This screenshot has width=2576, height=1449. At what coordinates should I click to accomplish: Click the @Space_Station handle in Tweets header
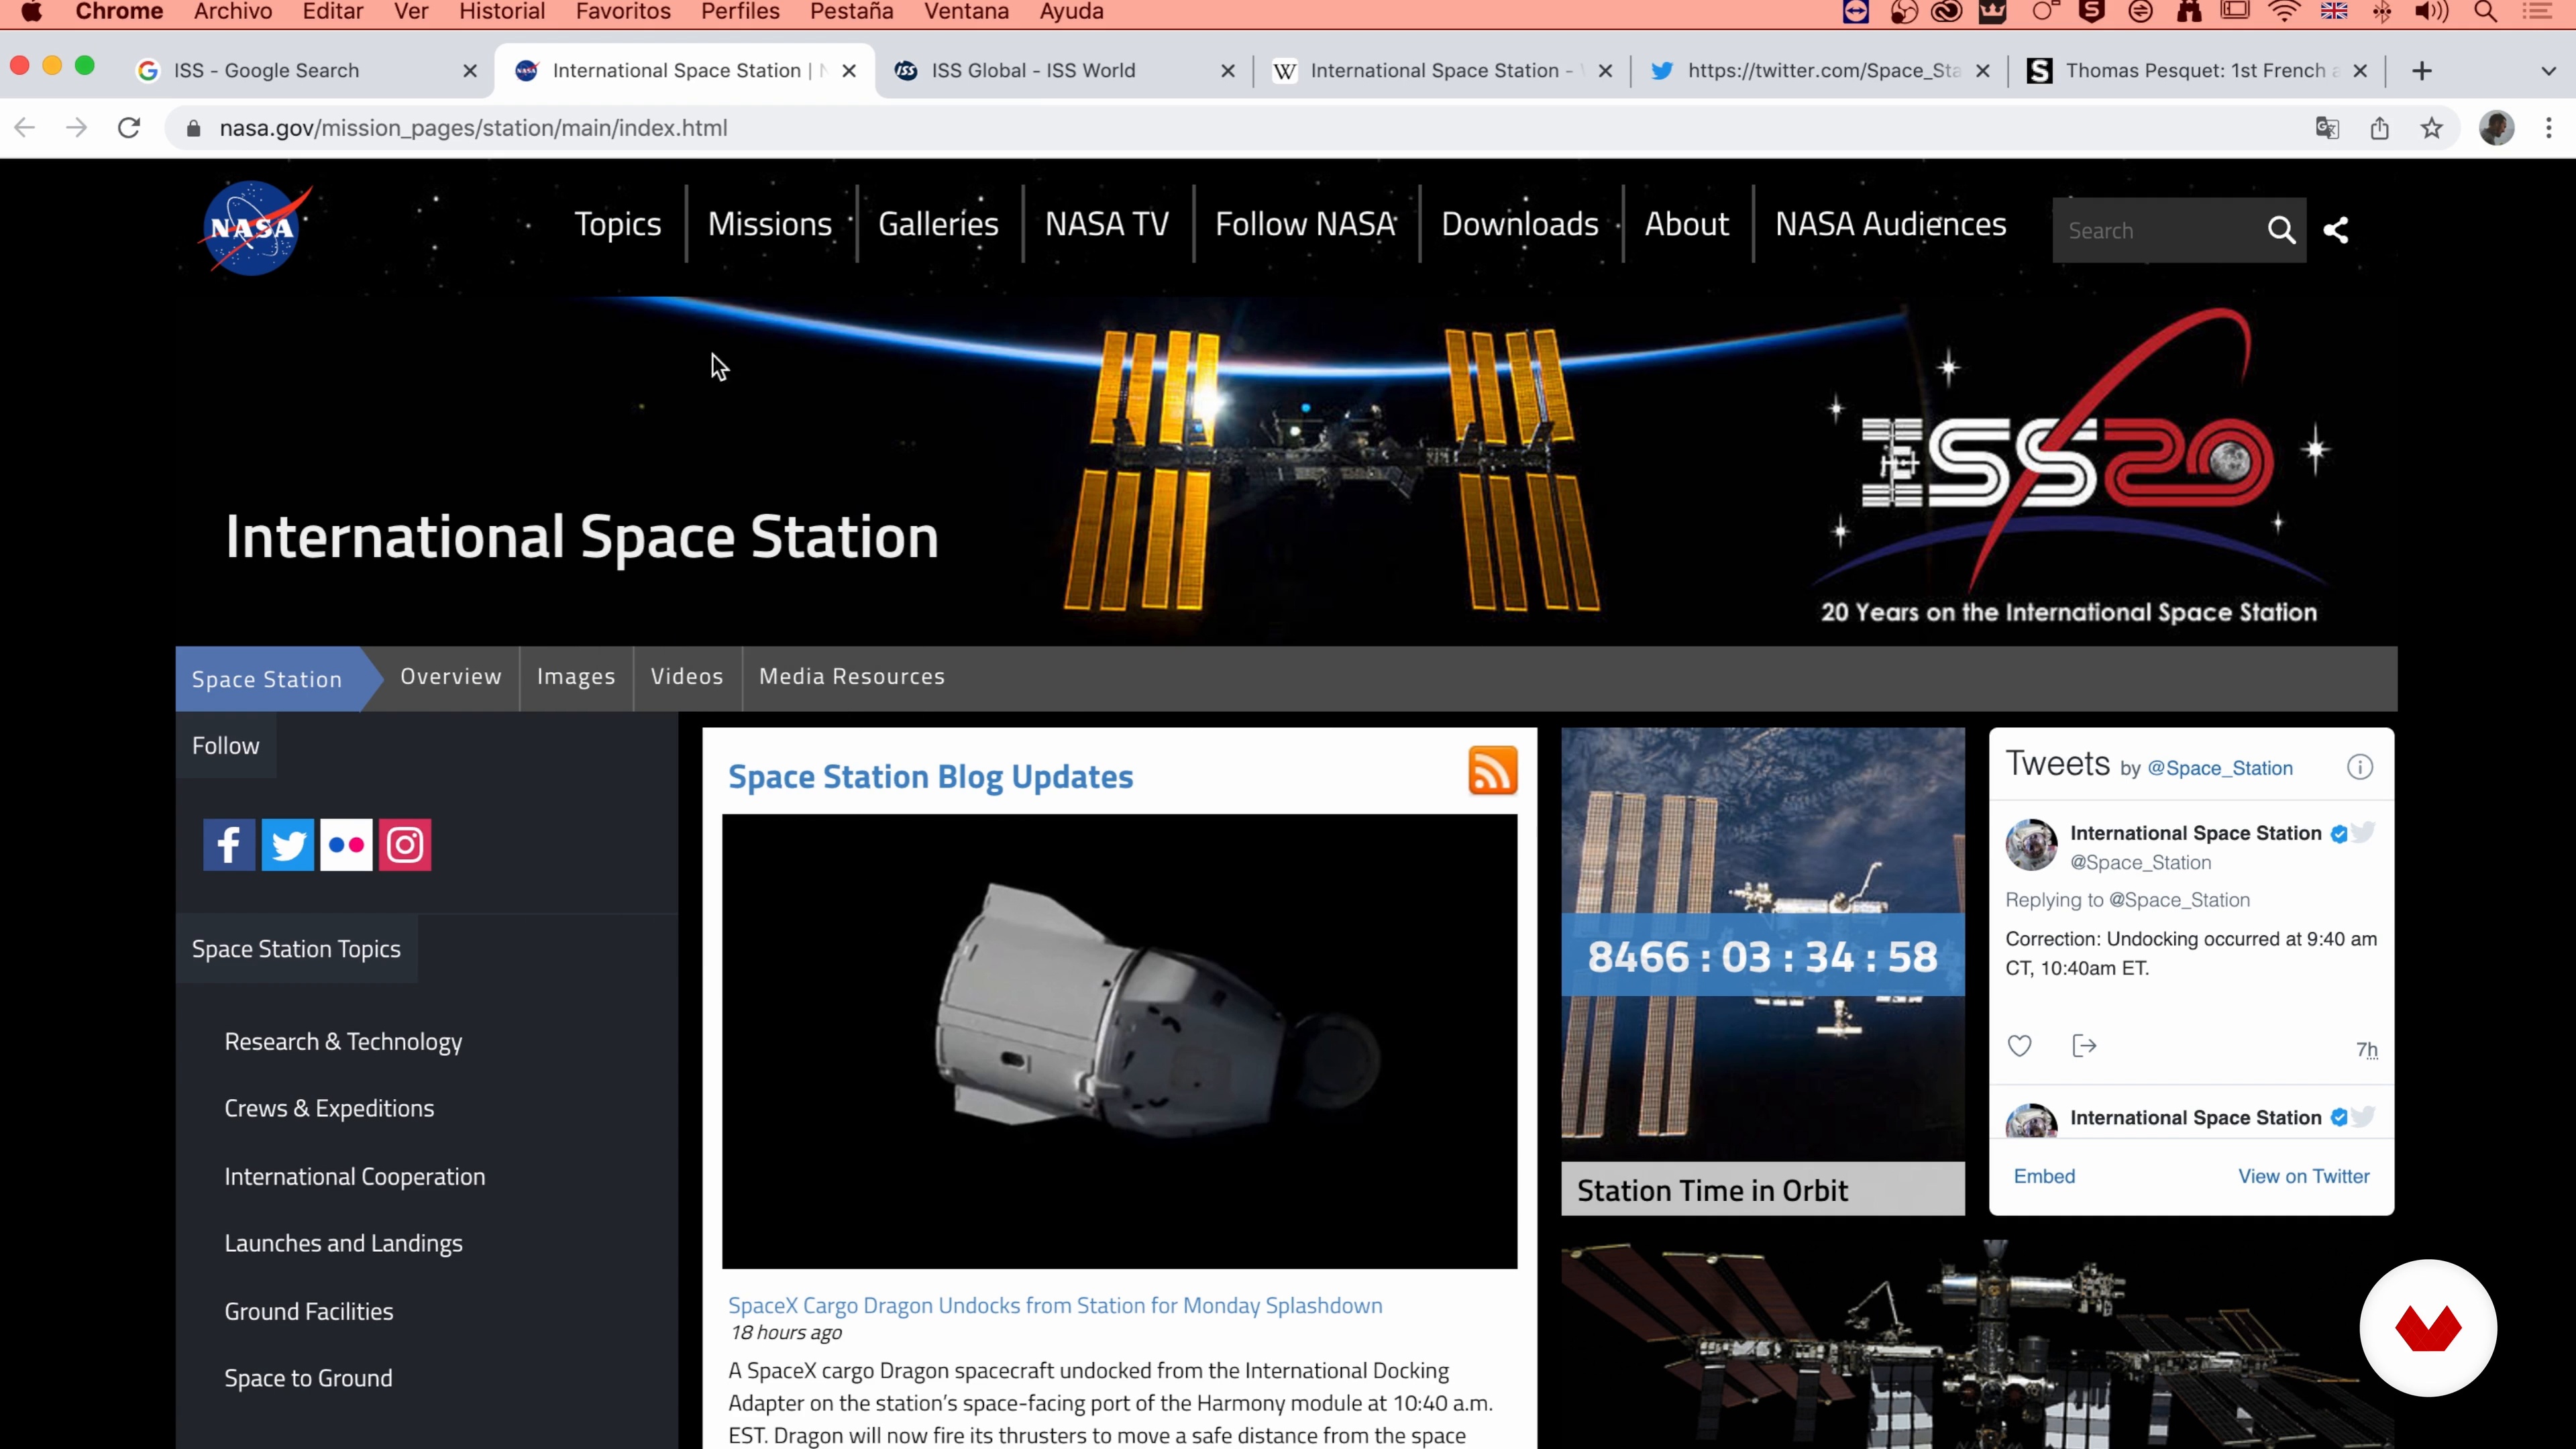point(2220,769)
